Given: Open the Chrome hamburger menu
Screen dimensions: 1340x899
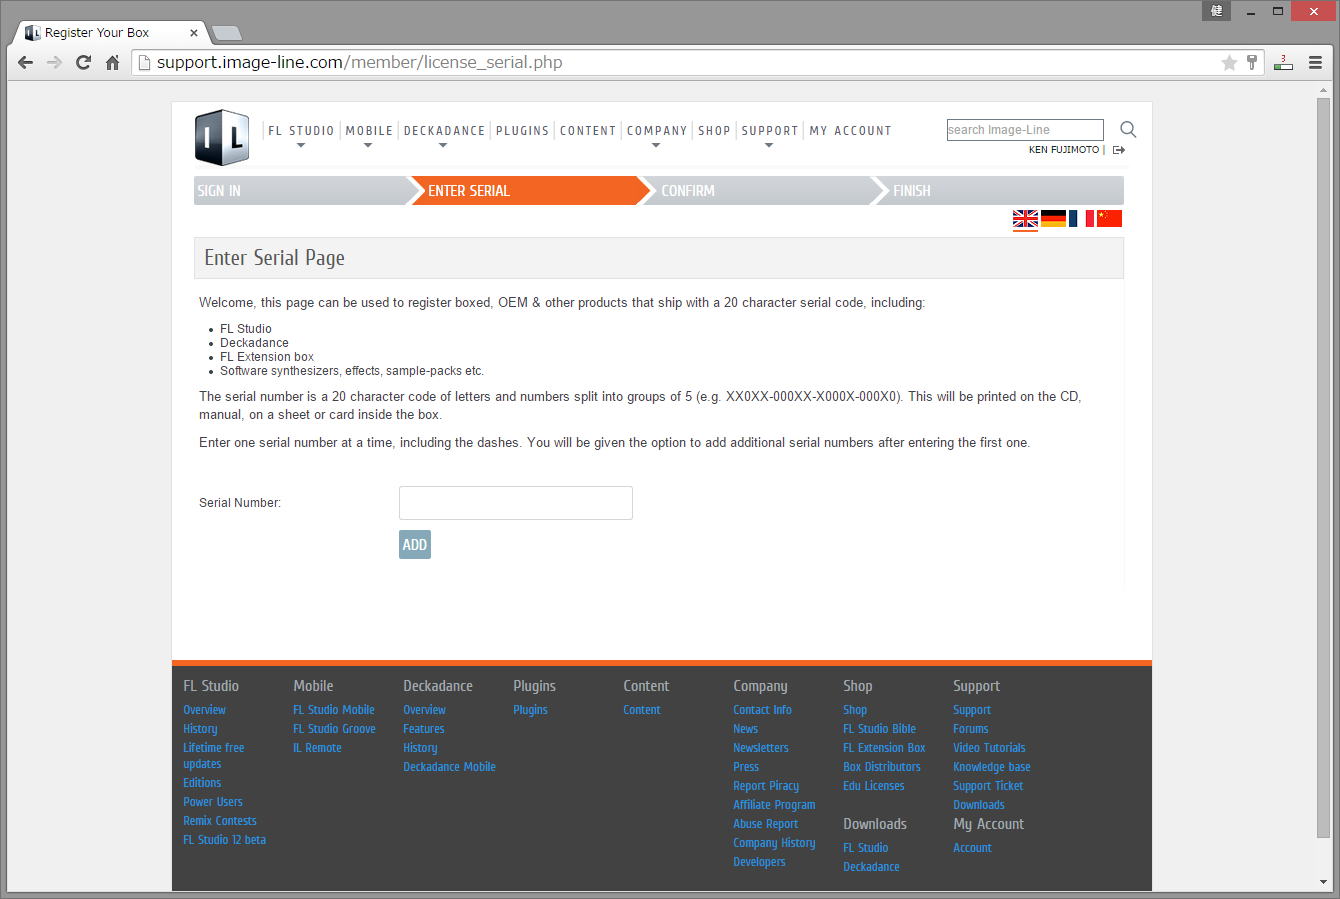Looking at the screenshot, I should click(x=1316, y=62).
